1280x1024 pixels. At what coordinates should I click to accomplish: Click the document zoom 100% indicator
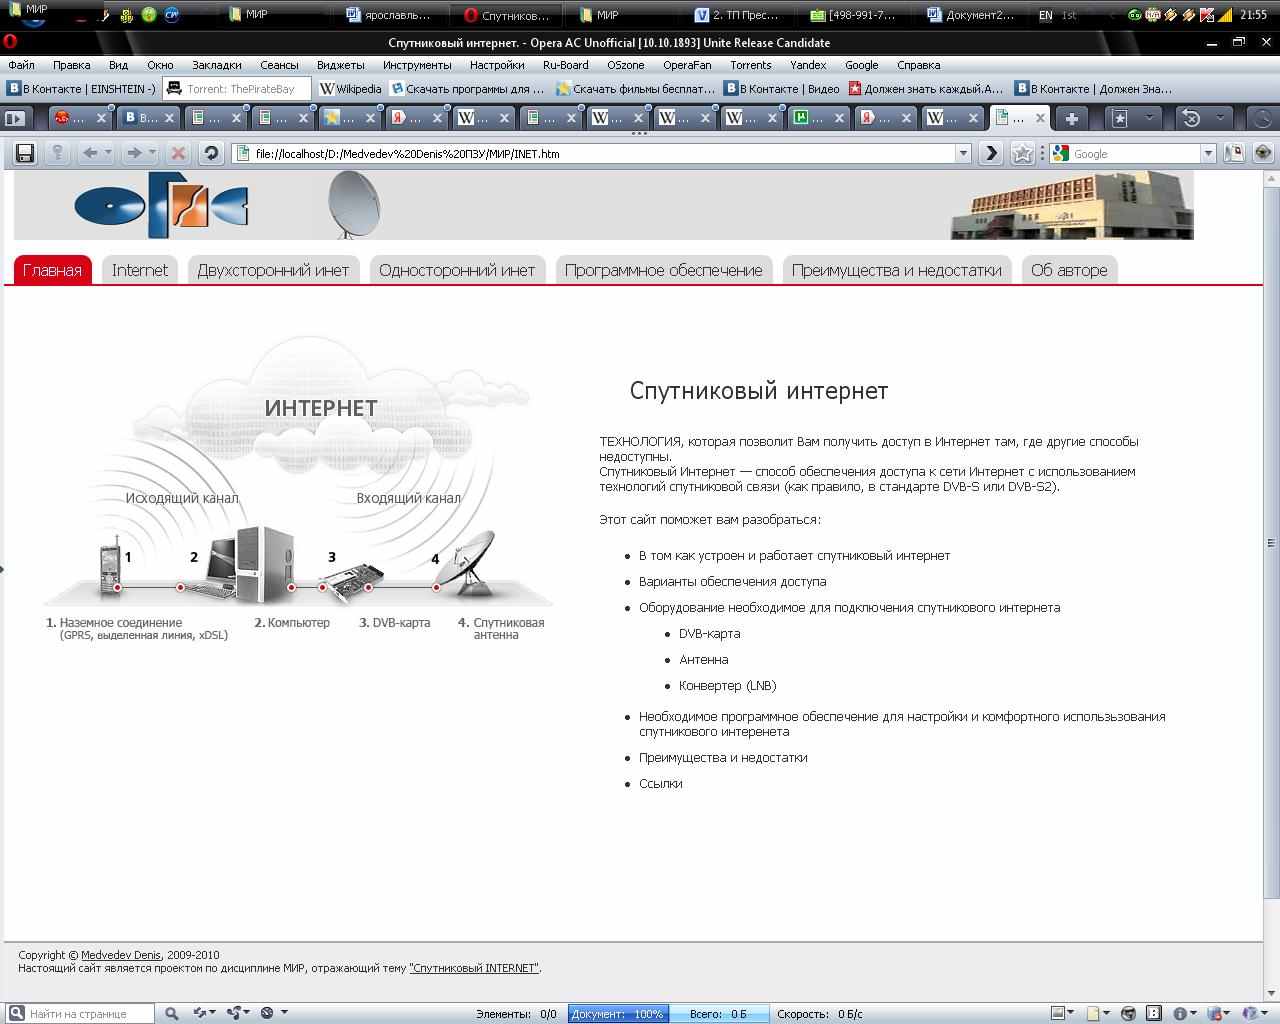tap(618, 1013)
